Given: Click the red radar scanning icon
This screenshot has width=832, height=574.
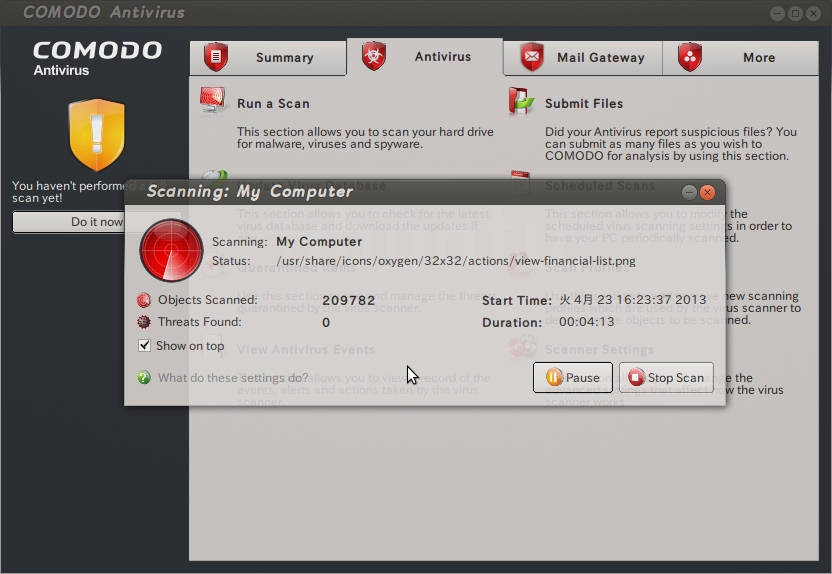Looking at the screenshot, I should click(x=171, y=250).
